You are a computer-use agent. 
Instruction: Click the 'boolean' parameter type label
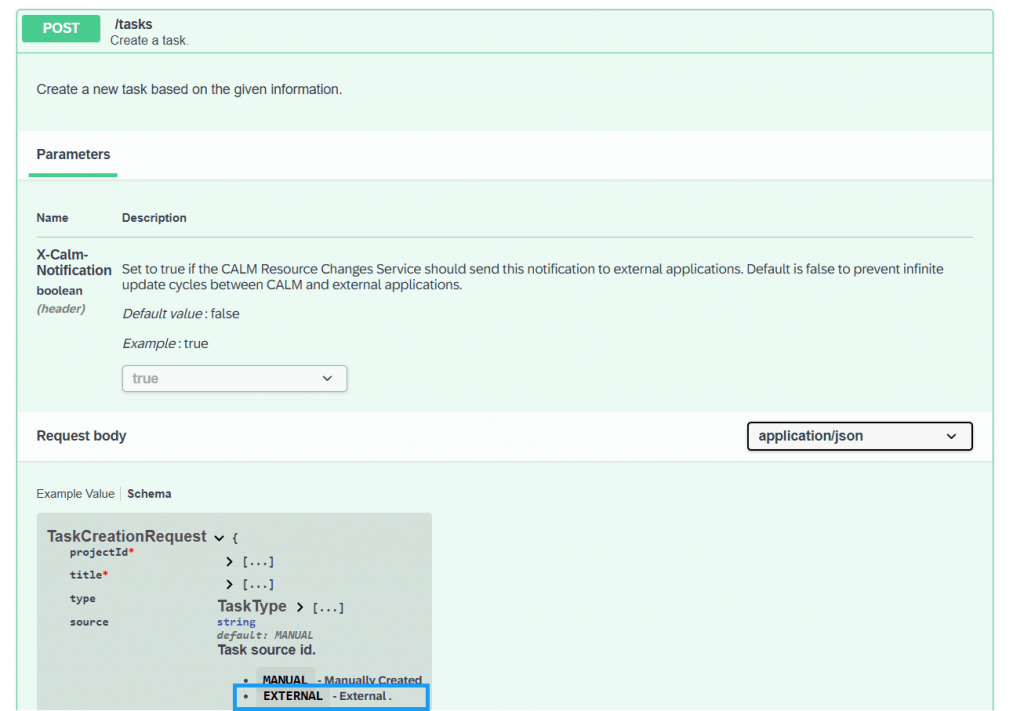(x=59, y=291)
